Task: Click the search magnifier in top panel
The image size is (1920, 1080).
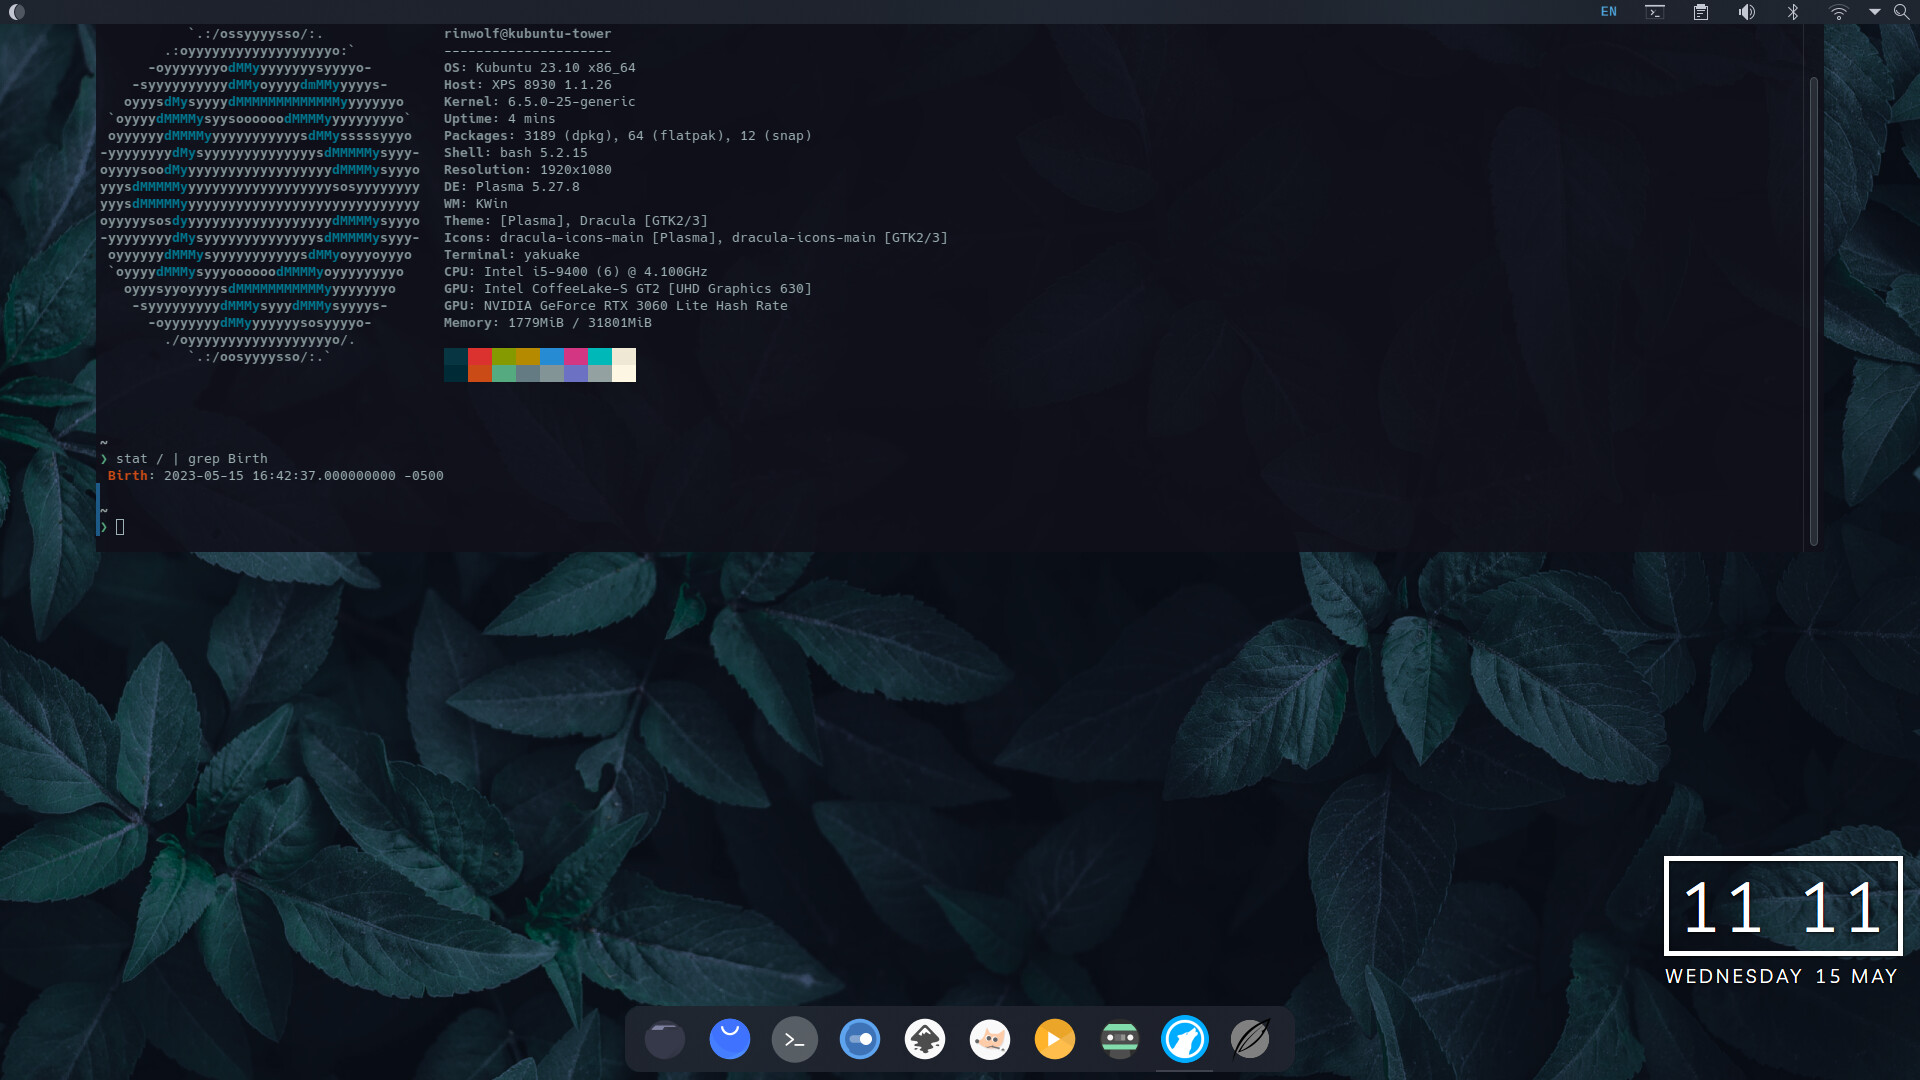Action: [1902, 12]
